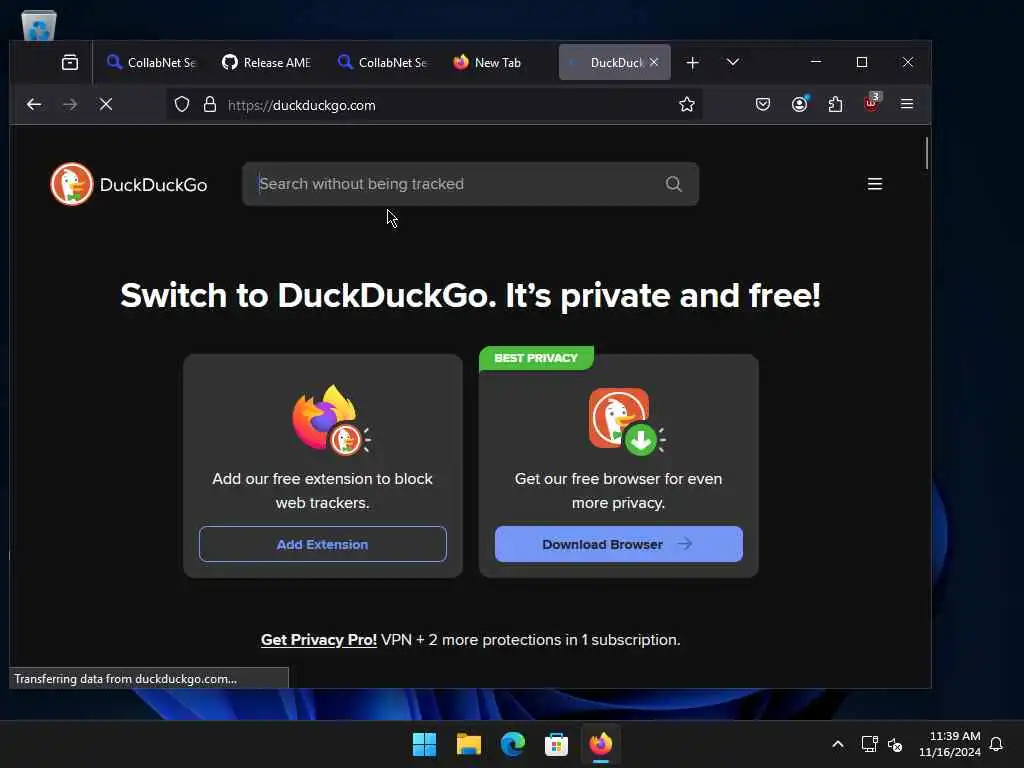Open the notifications bell icon
The width and height of the screenshot is (1024, 768).
[996, 744]
